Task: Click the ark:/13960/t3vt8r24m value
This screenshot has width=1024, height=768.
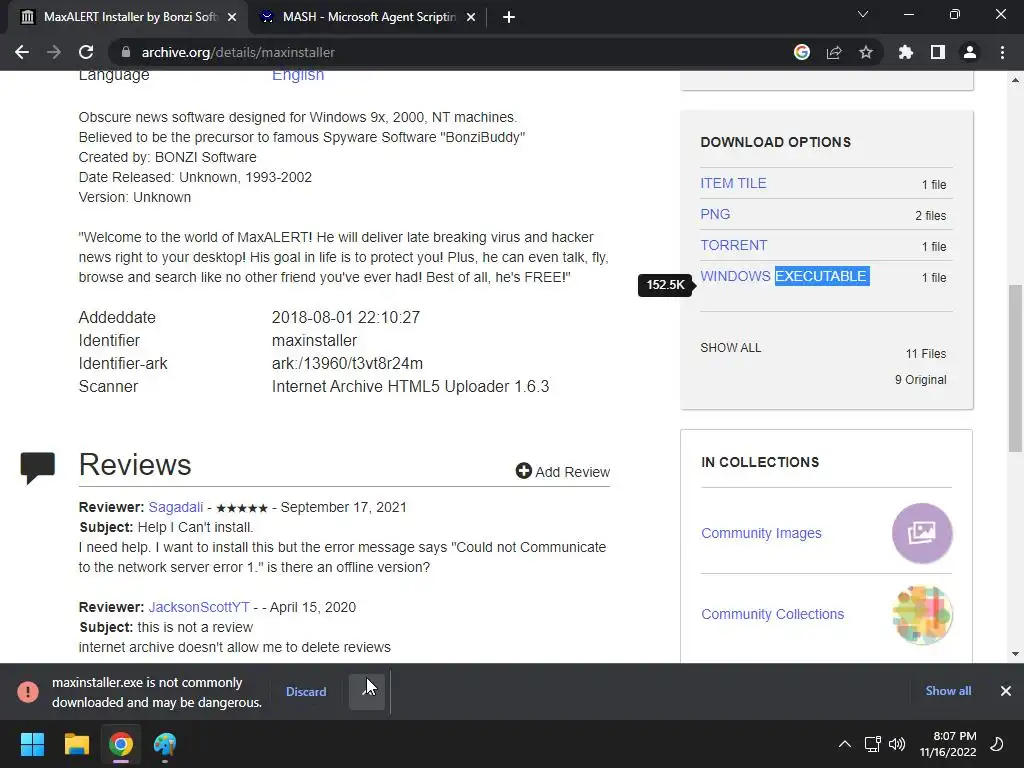Action: (x=347, y=364)
